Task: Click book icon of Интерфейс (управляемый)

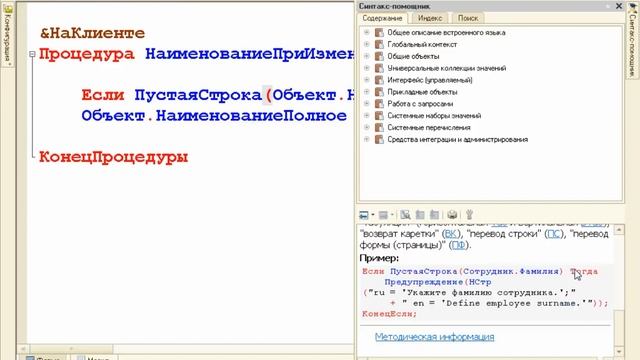Action: (x=379, y=80)
